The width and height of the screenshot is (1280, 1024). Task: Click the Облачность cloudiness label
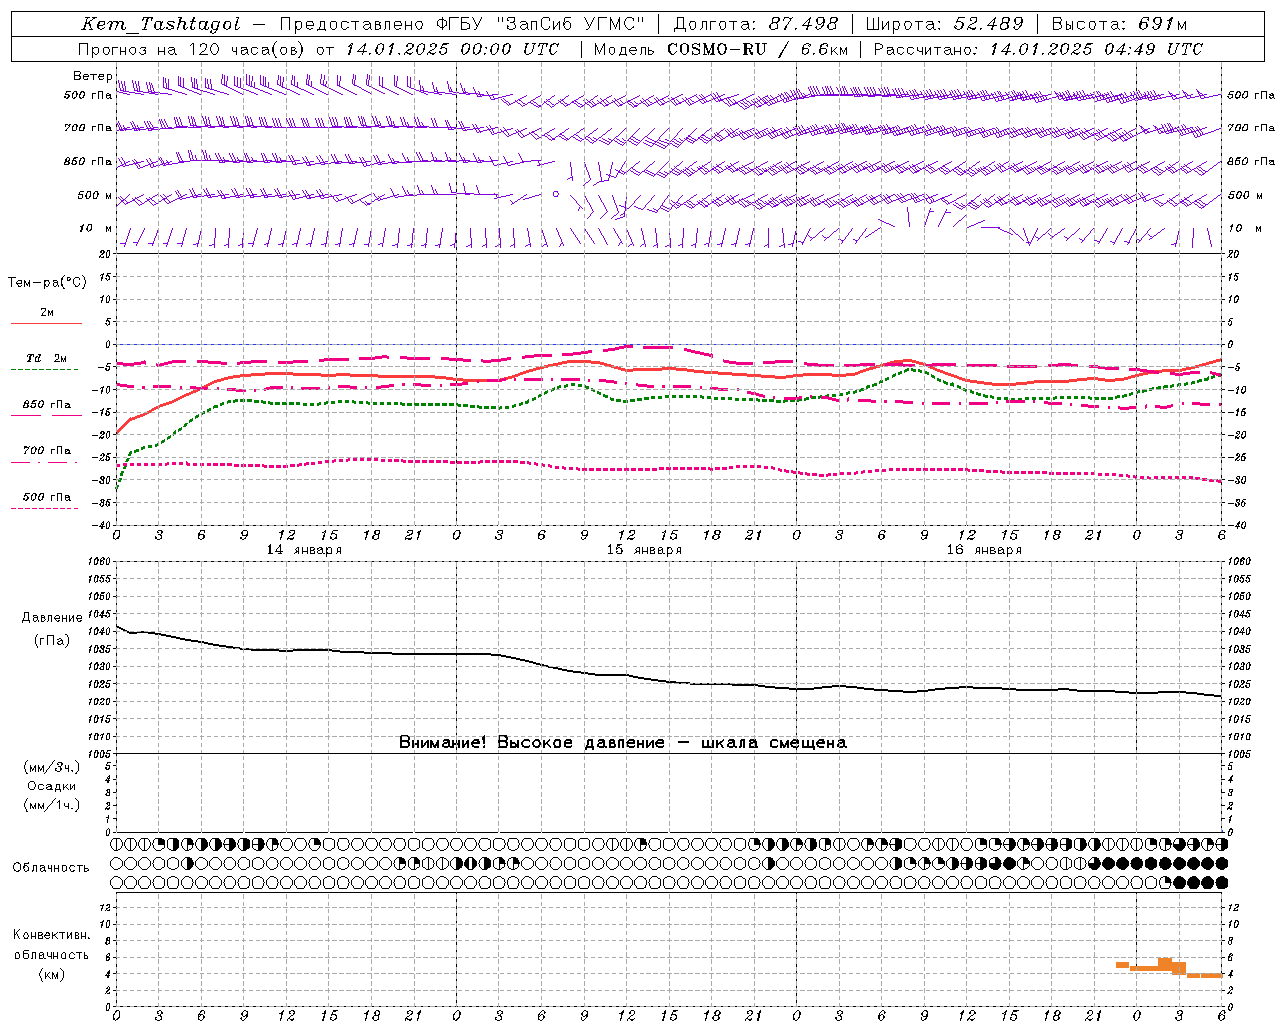click(x=51, y=868)
